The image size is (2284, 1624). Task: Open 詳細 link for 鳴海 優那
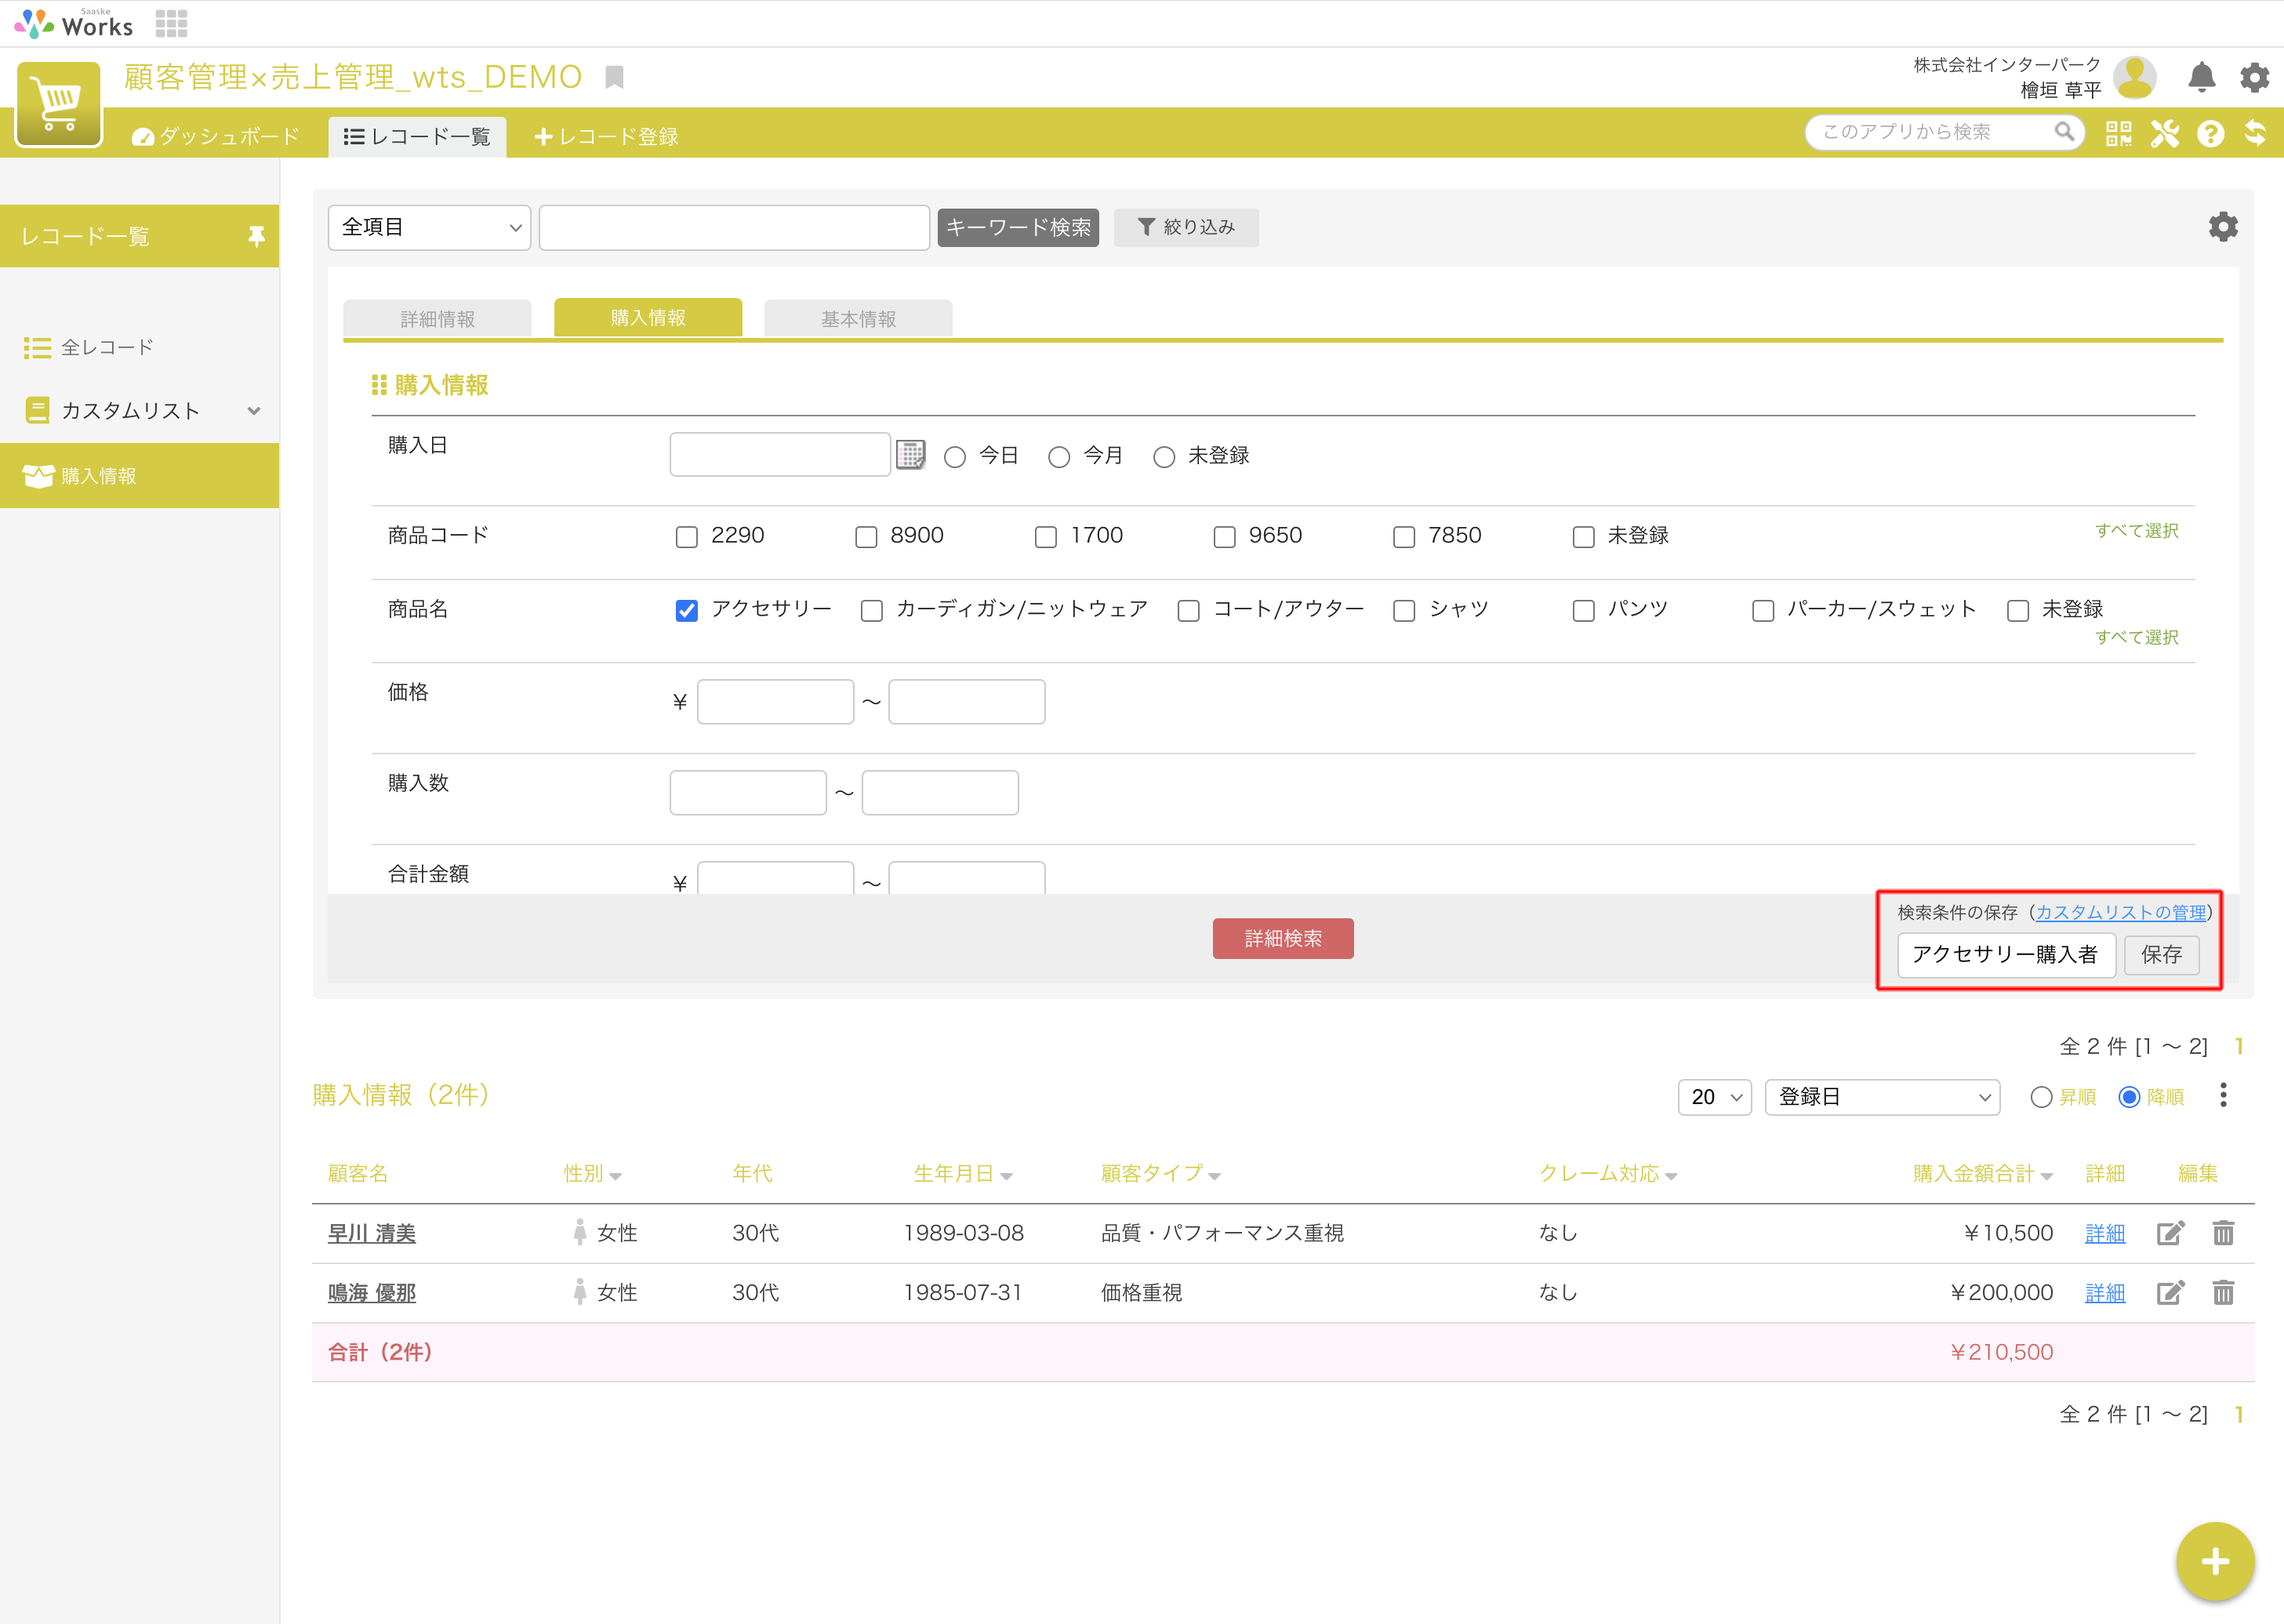point(2105,1293)
